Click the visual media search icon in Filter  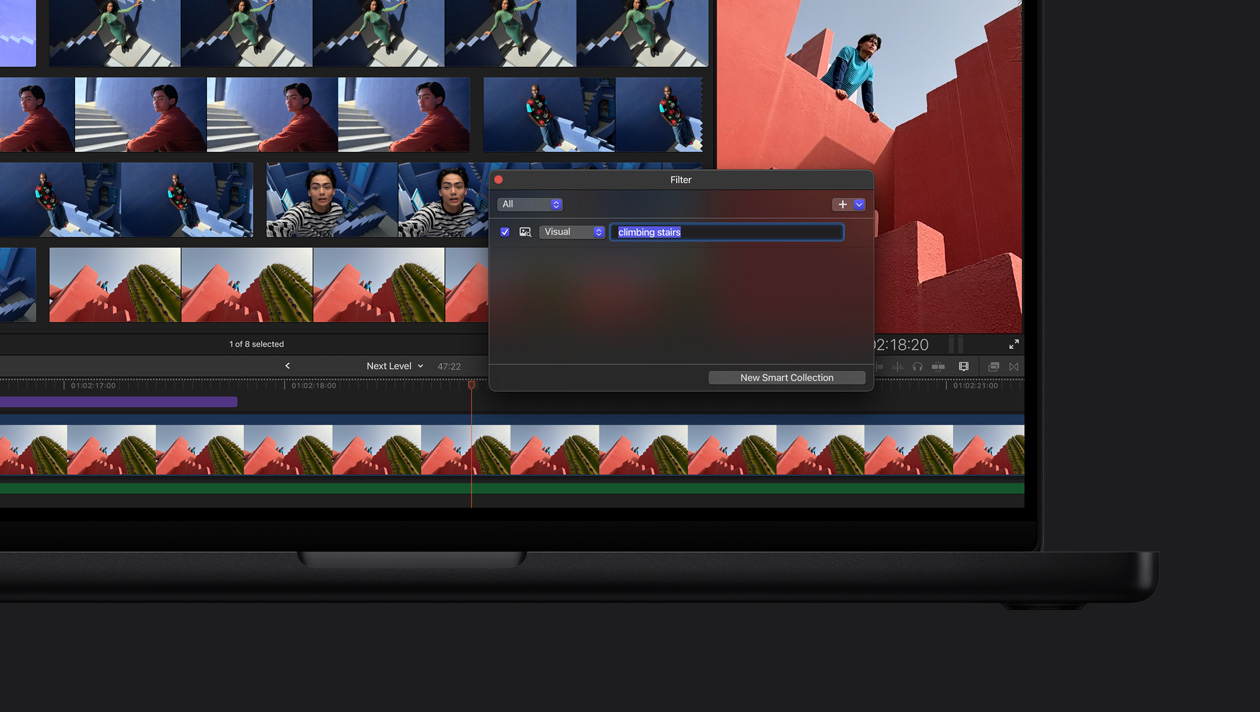tap(524, 231)
